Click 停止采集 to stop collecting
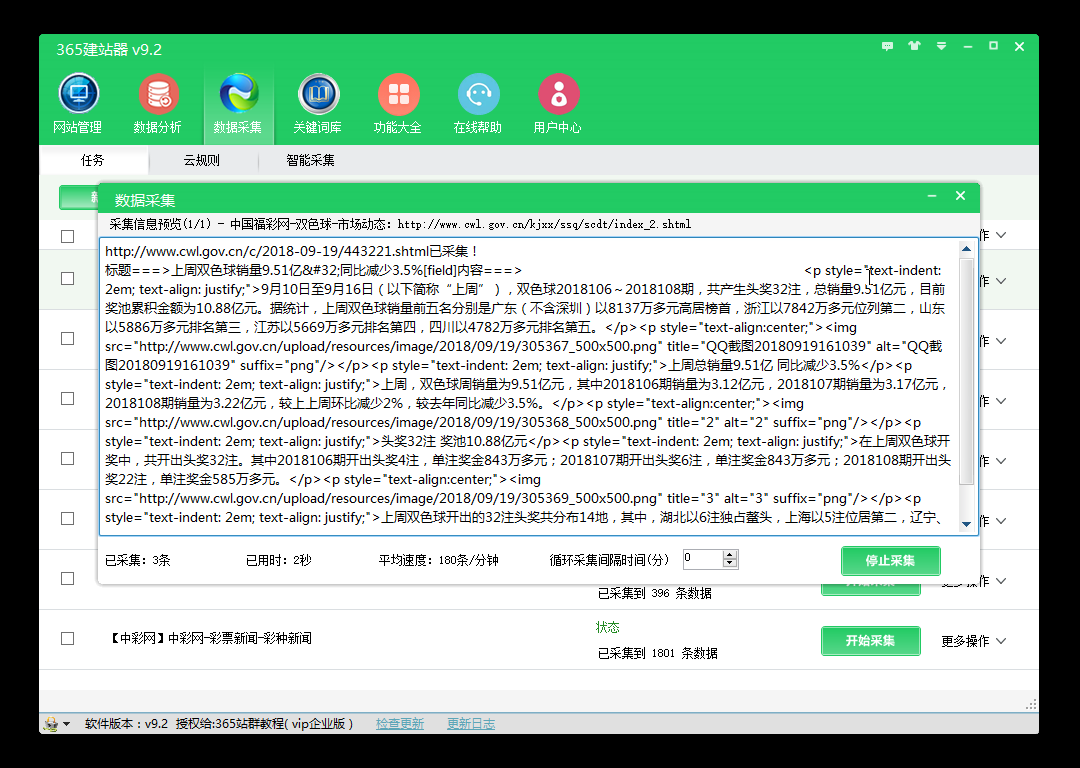Image resolution: width=1080 pixels, height=768 pixels. tap(891, 561)
